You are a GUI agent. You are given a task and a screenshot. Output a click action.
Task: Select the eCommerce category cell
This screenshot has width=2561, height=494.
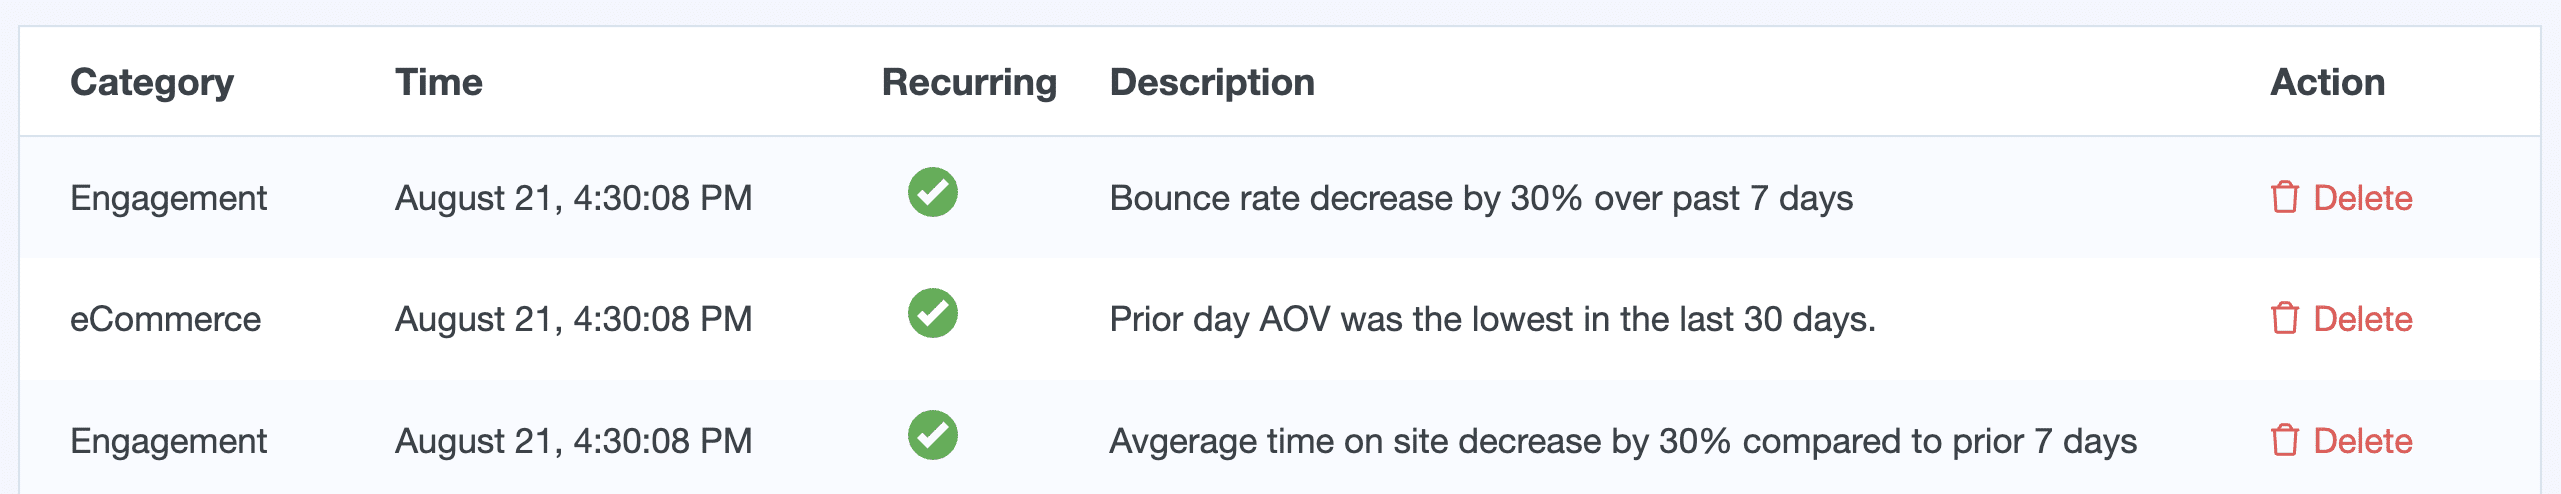[165, 319]
